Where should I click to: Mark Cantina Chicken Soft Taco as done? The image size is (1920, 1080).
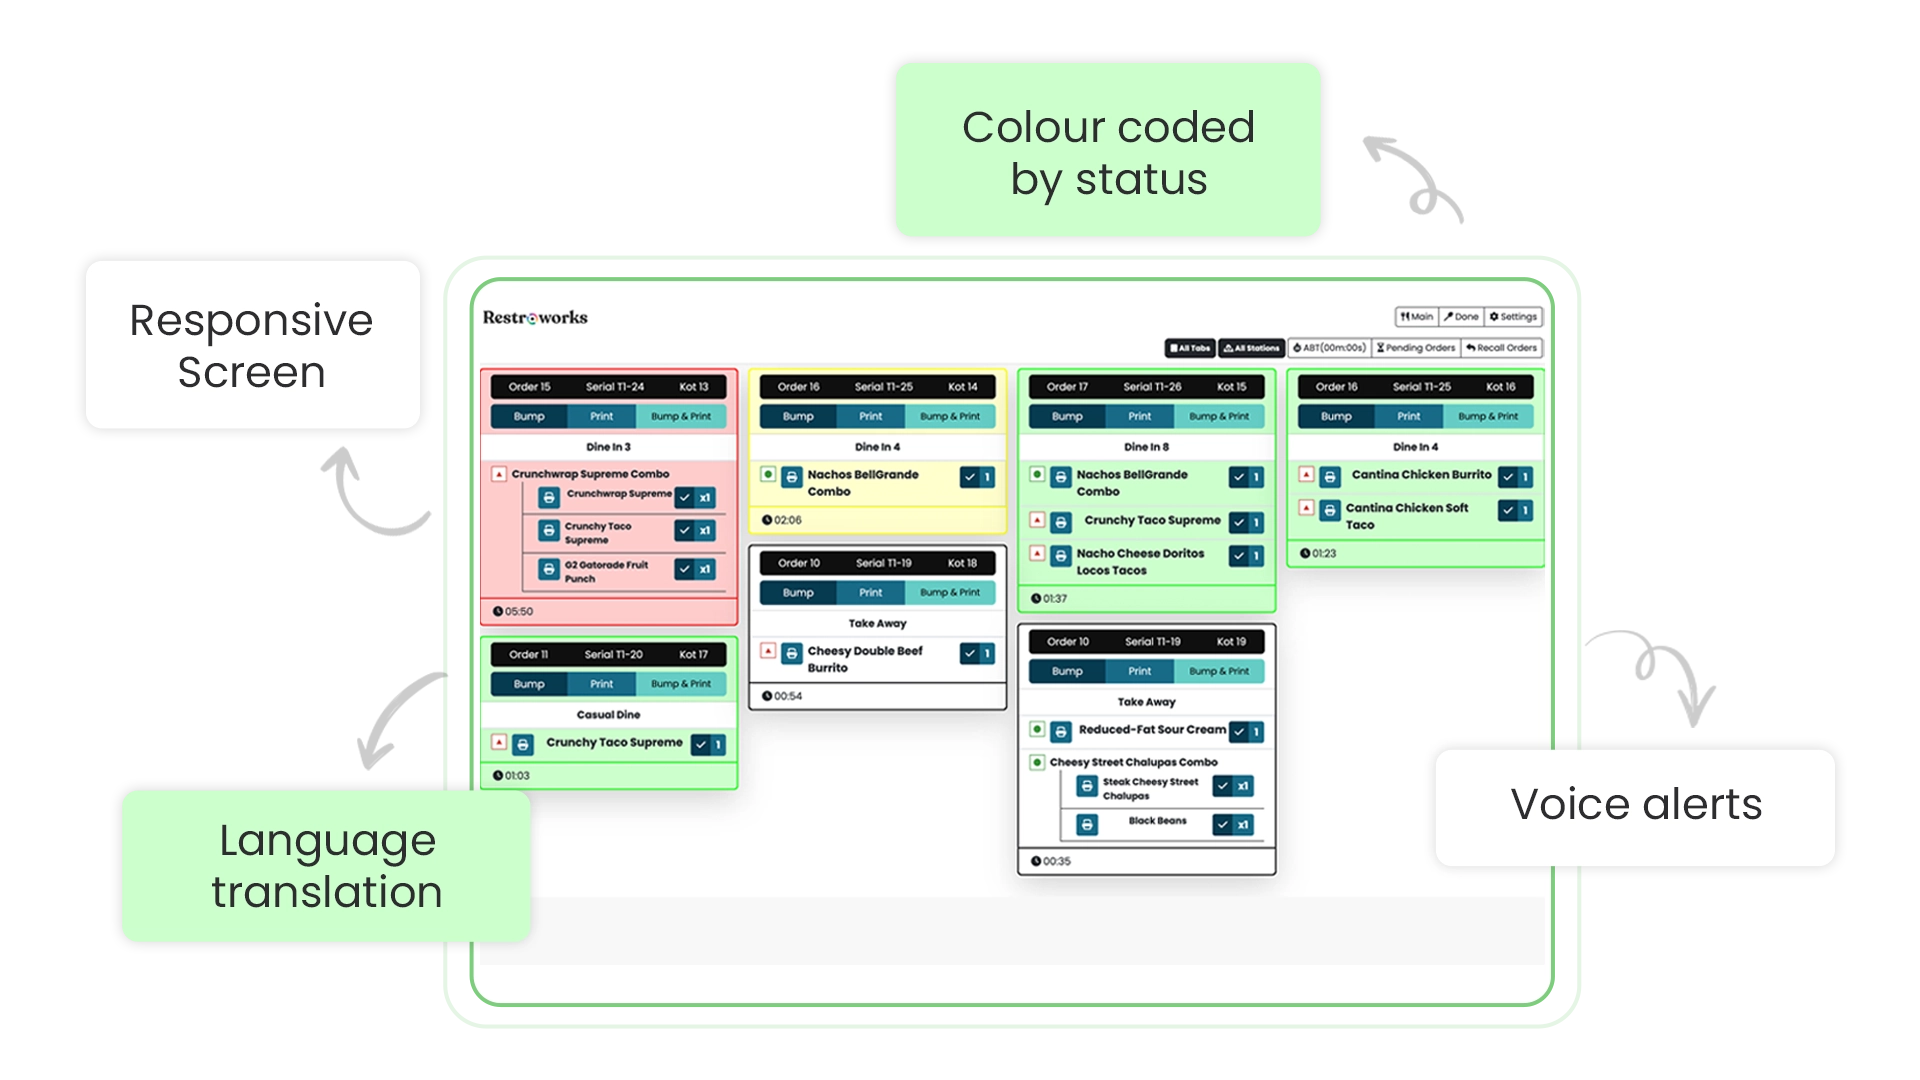1508,510
